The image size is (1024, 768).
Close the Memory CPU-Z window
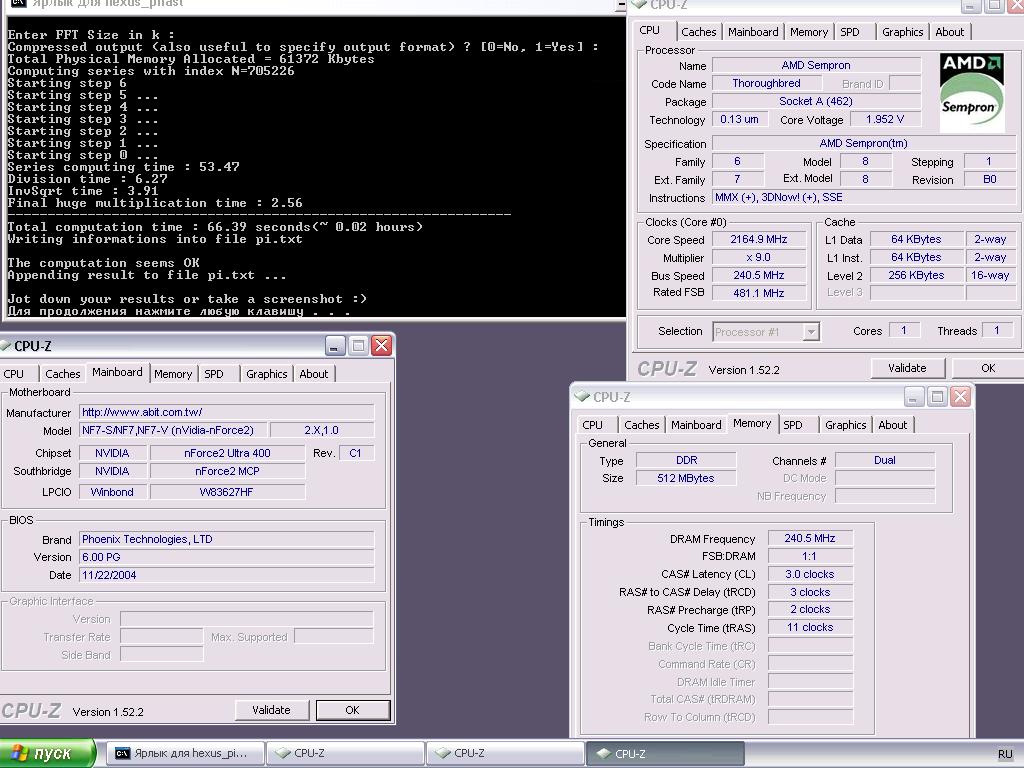click(960, 396)
